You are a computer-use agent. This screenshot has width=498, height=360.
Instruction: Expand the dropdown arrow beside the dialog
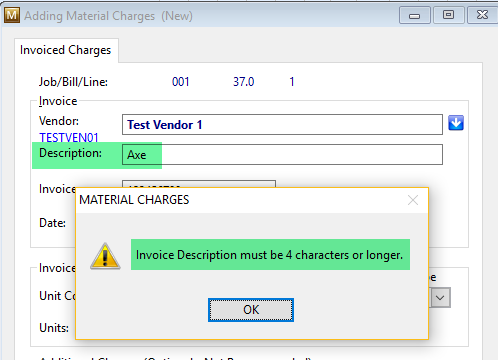click(440, 297)
